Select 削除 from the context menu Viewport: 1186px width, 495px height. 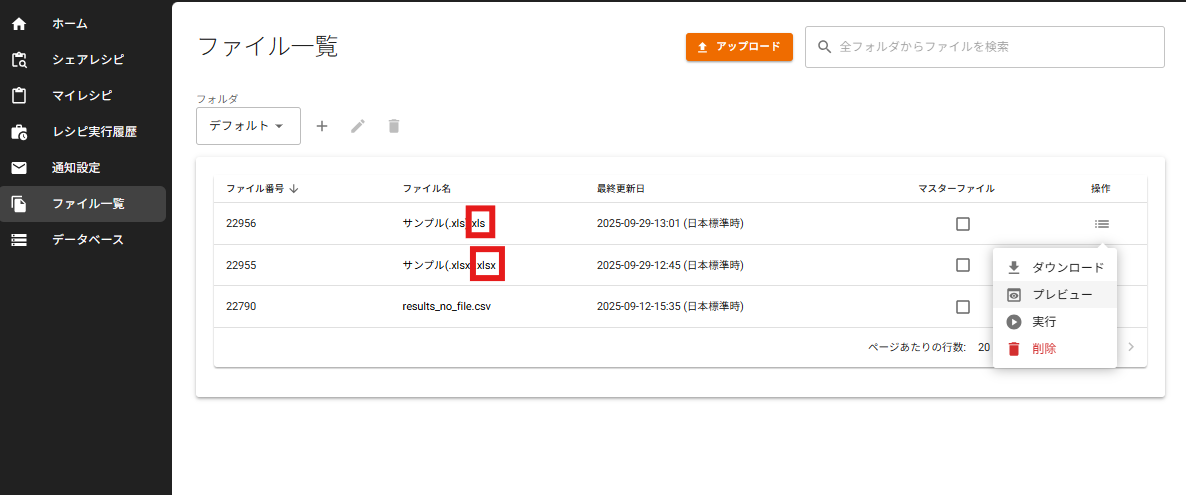point(1055,349)
